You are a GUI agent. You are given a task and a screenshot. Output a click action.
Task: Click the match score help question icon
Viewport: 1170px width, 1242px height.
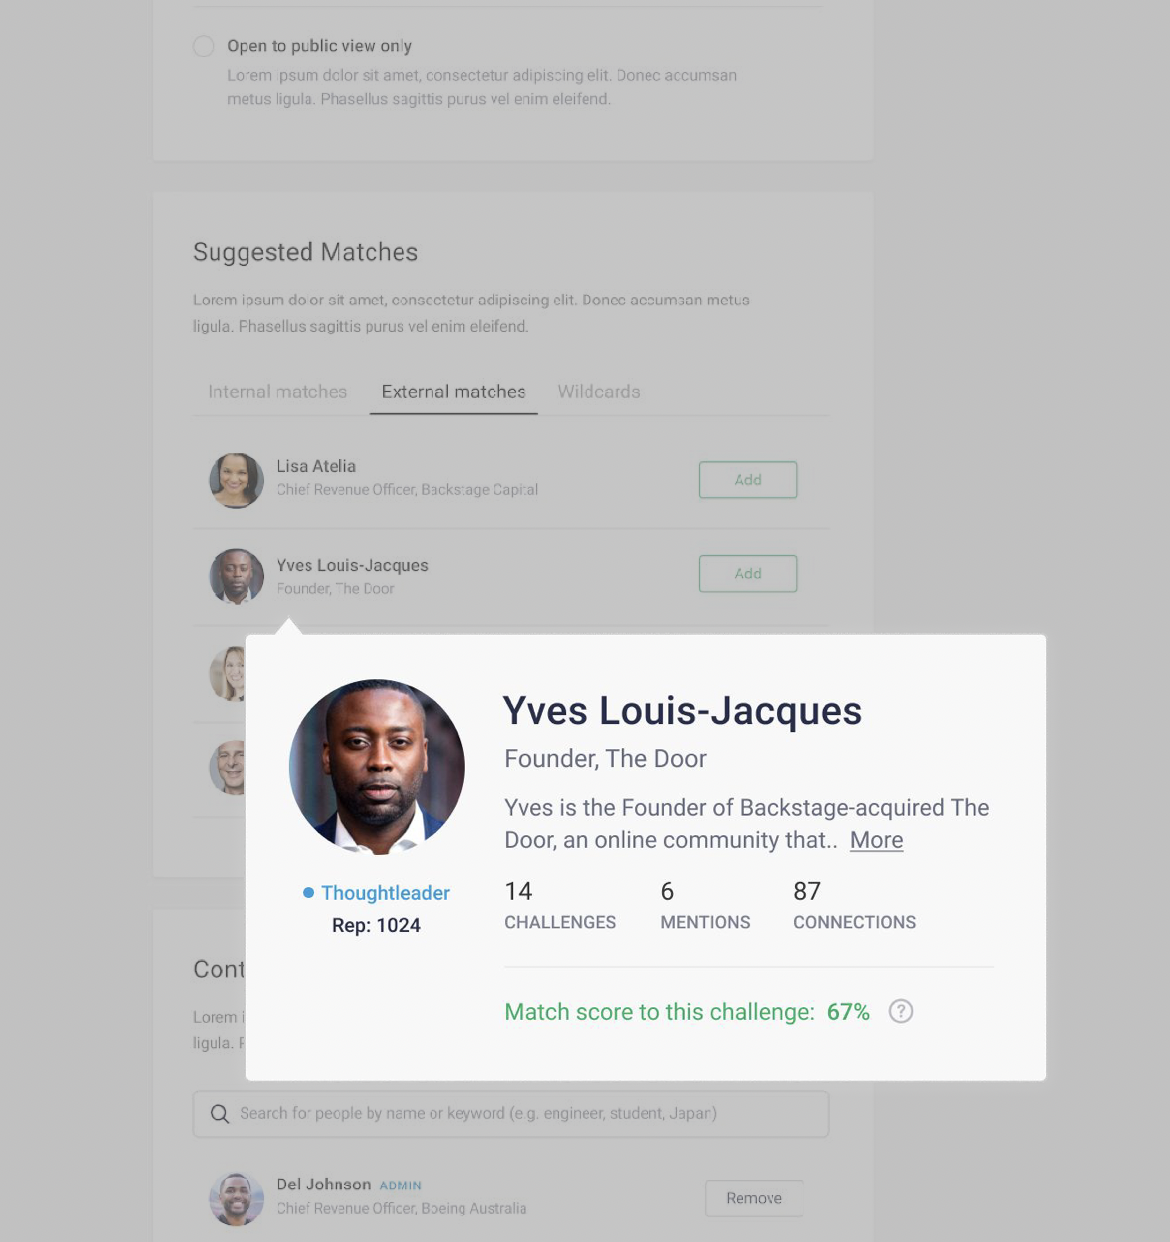[901, 1011]
